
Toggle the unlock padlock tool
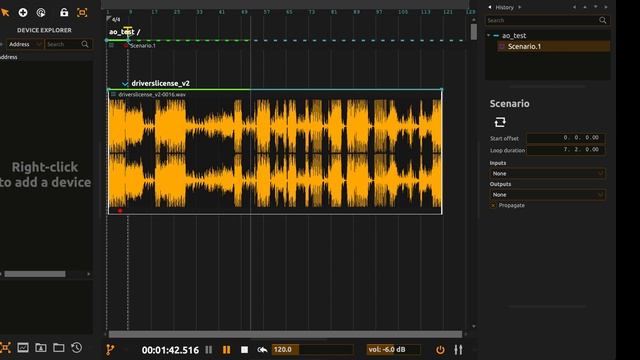64,12
